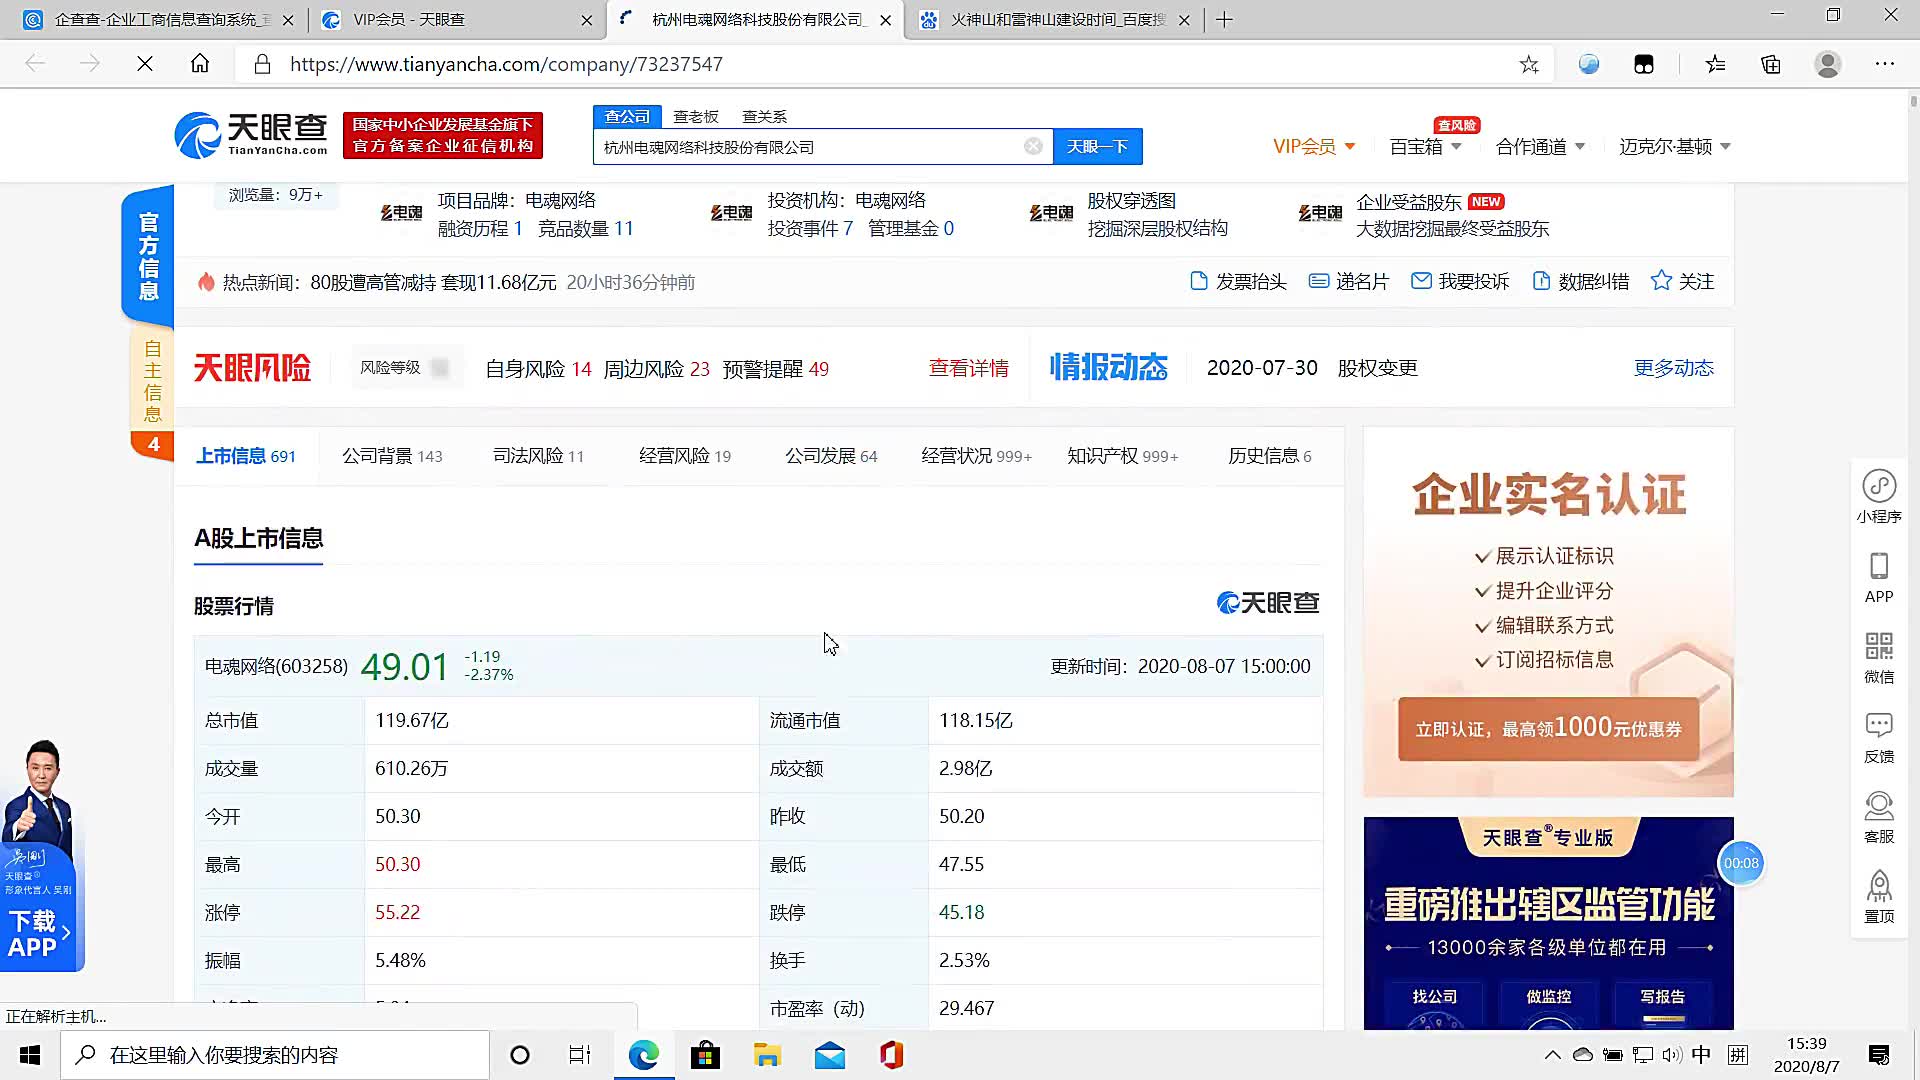The height and width of the screenshot is (1080, 1920).
Task: Open Mail app from the taskbar
Action: (x=829, y=1055)
